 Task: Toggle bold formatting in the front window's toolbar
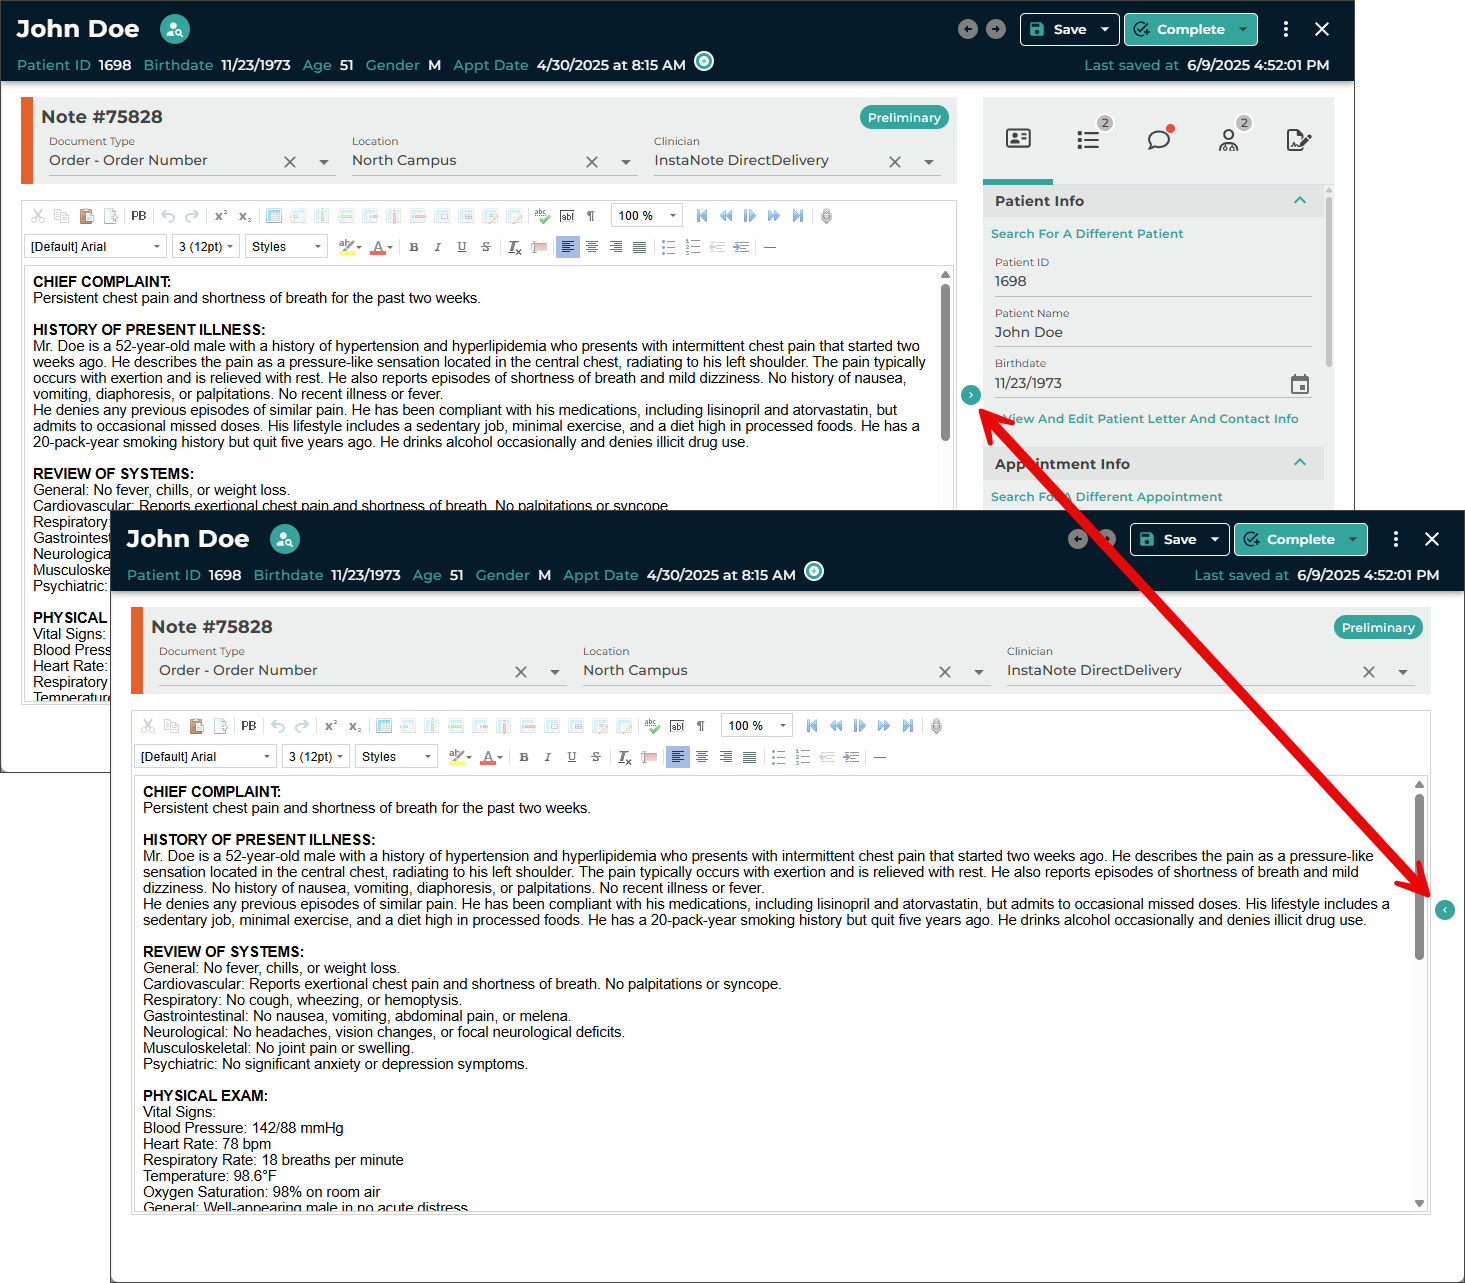[524, 757]
